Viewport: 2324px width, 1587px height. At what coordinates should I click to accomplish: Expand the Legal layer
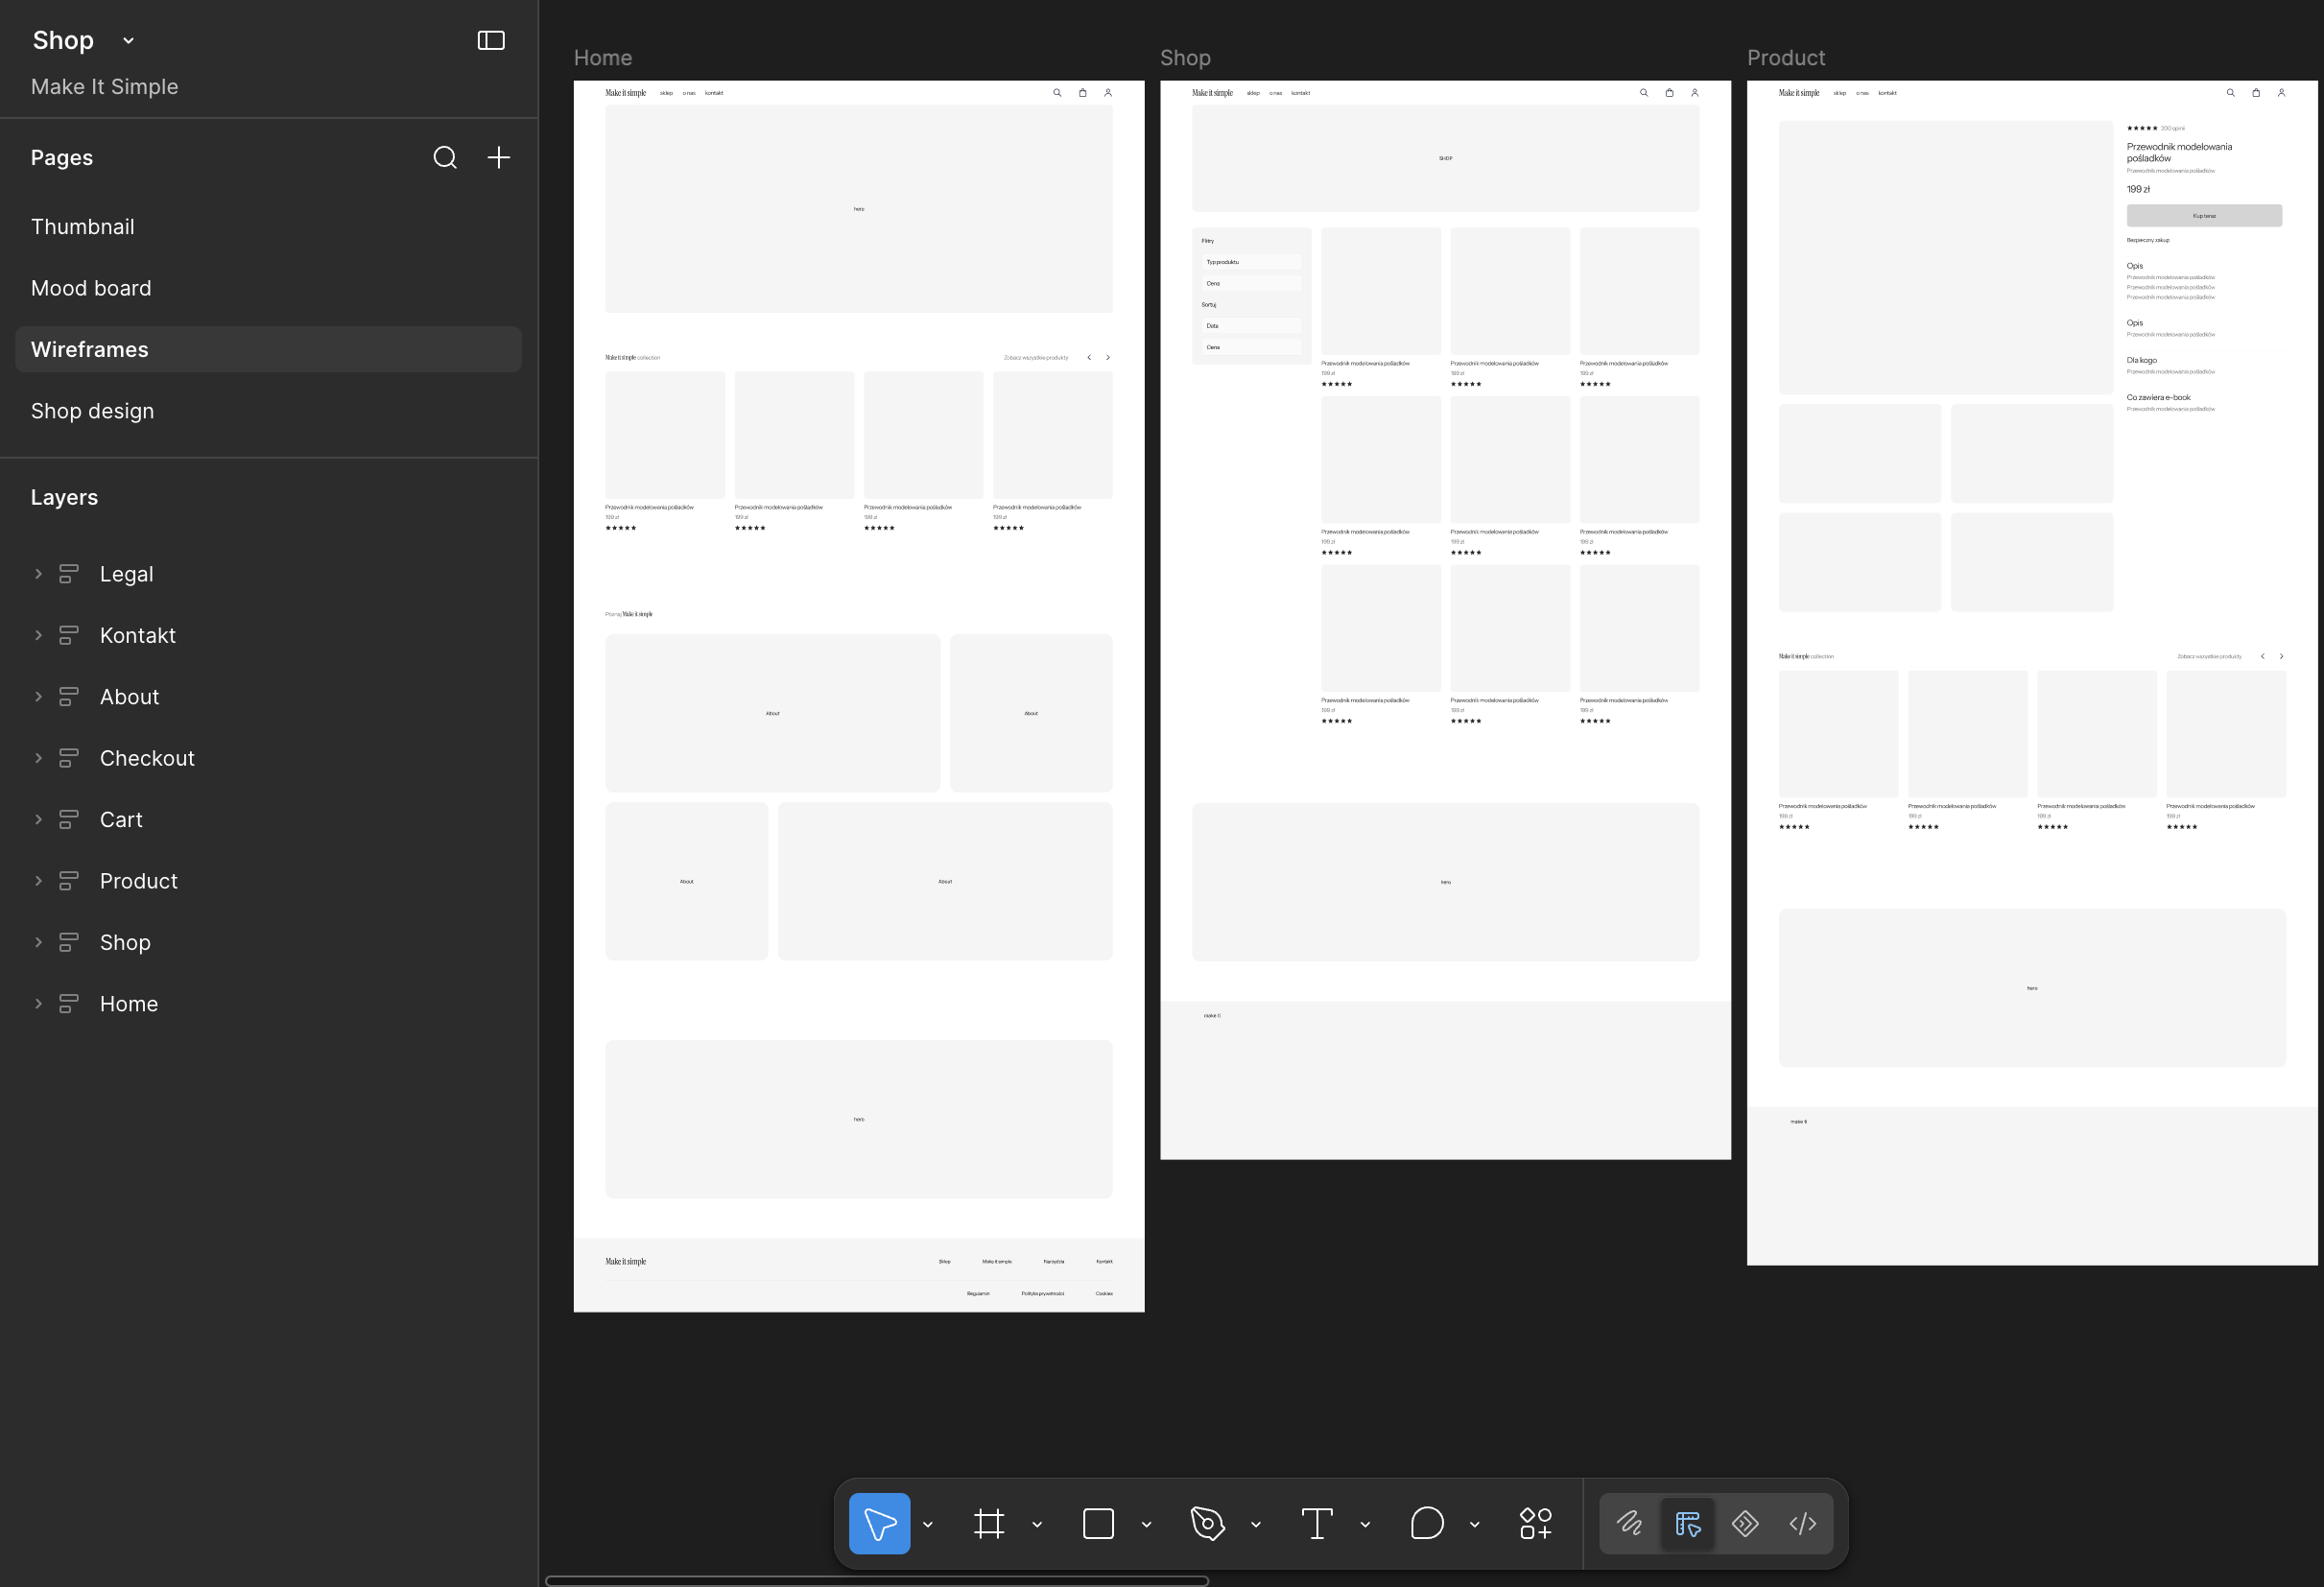[x=38, y=574]
